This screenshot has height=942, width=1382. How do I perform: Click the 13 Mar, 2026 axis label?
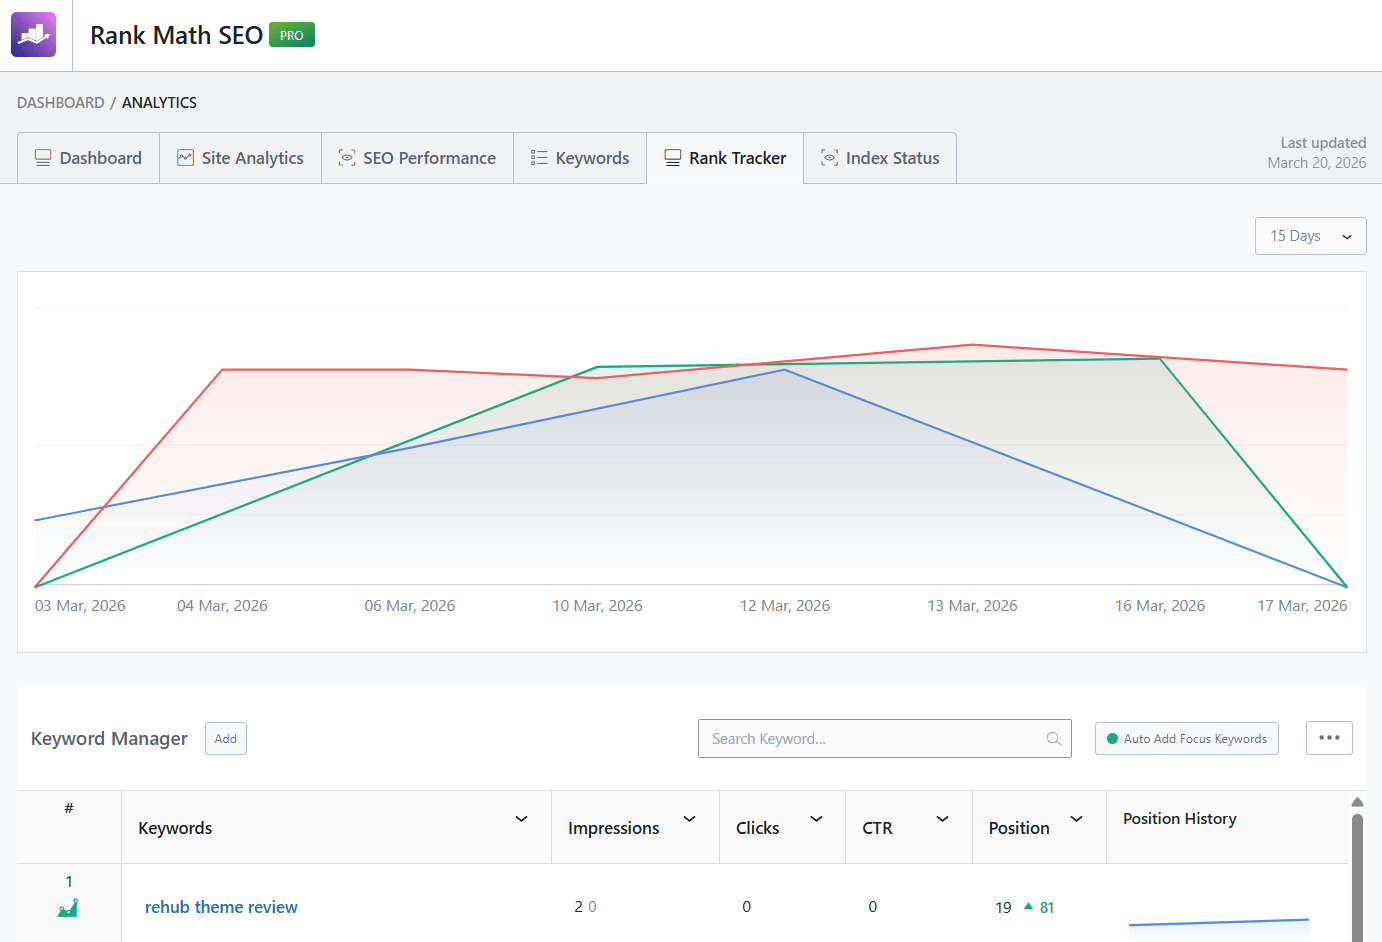[x=972, y=606]
